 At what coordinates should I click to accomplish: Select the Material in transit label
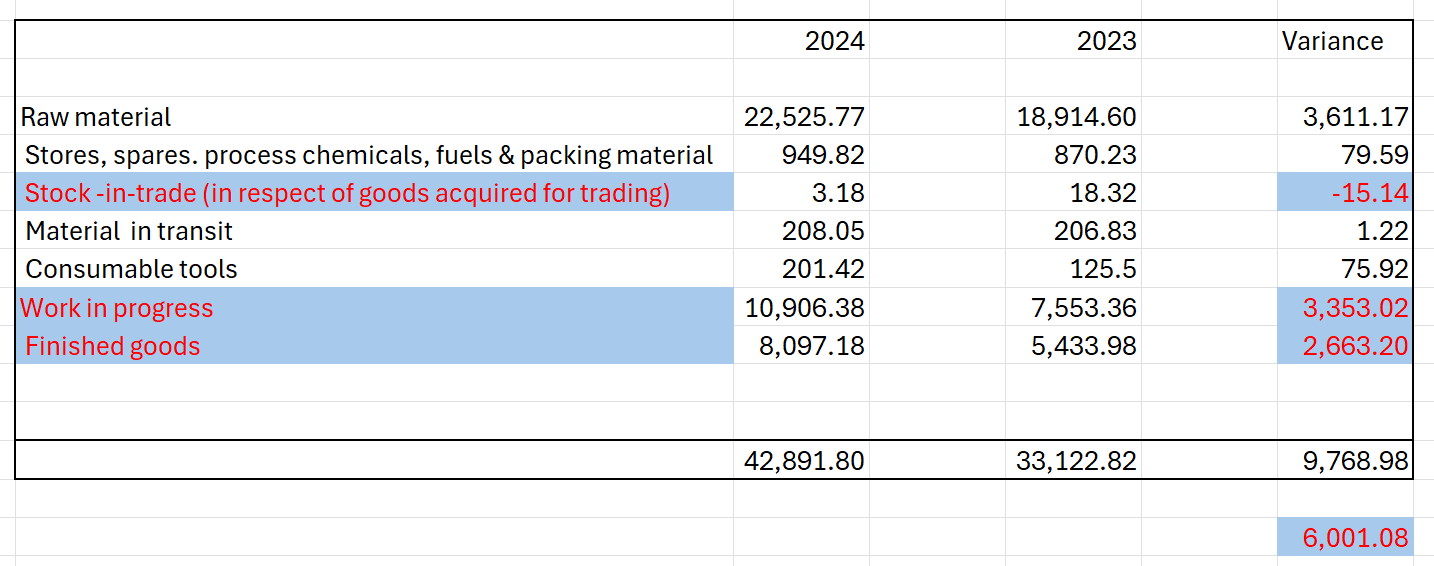point(129,231)
